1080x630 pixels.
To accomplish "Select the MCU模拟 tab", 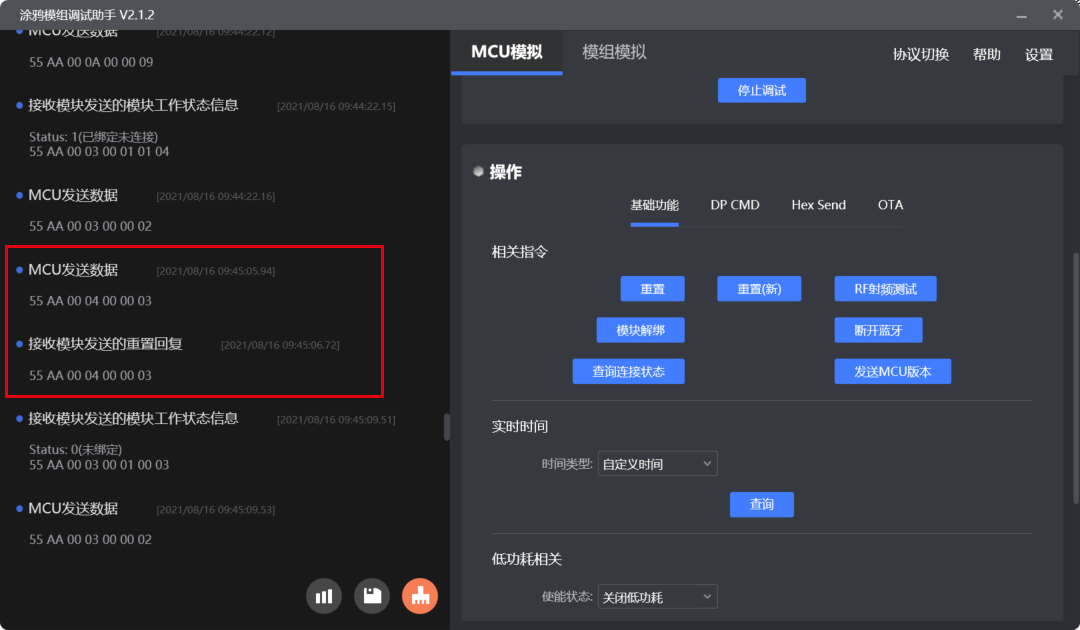I will point(507,52).
